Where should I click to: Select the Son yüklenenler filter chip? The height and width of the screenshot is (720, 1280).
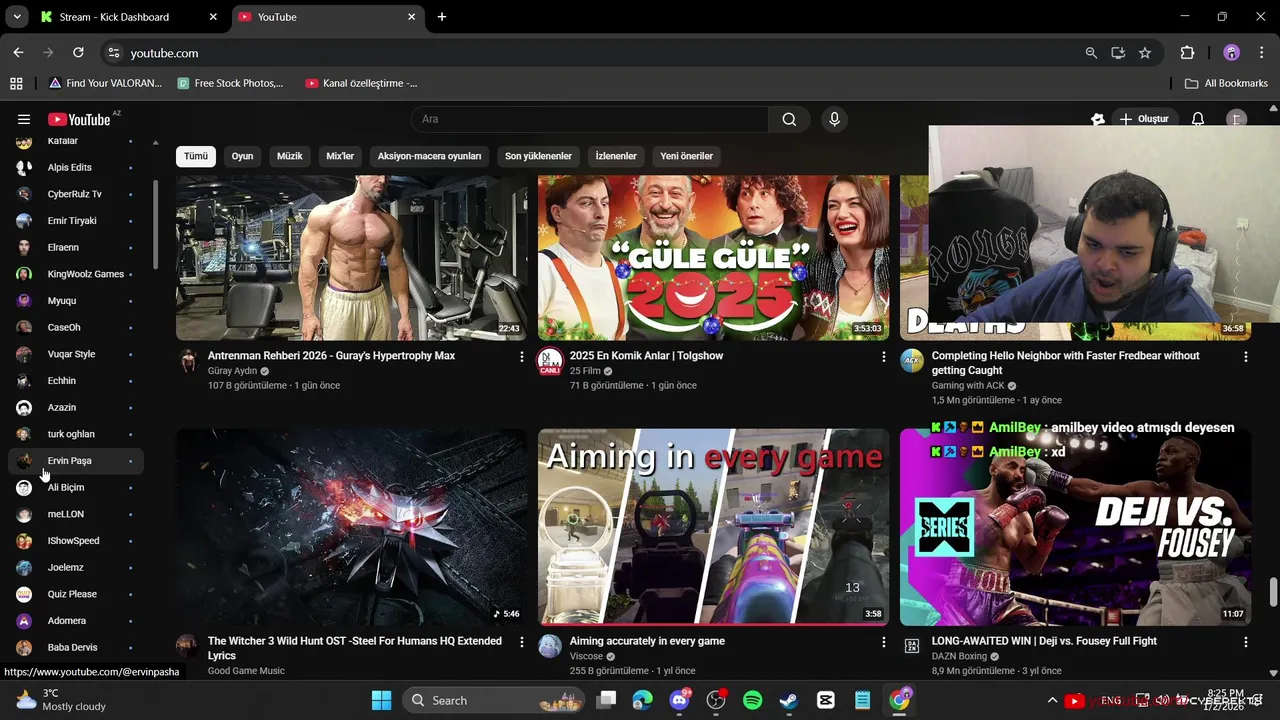(x=538, y=156)
